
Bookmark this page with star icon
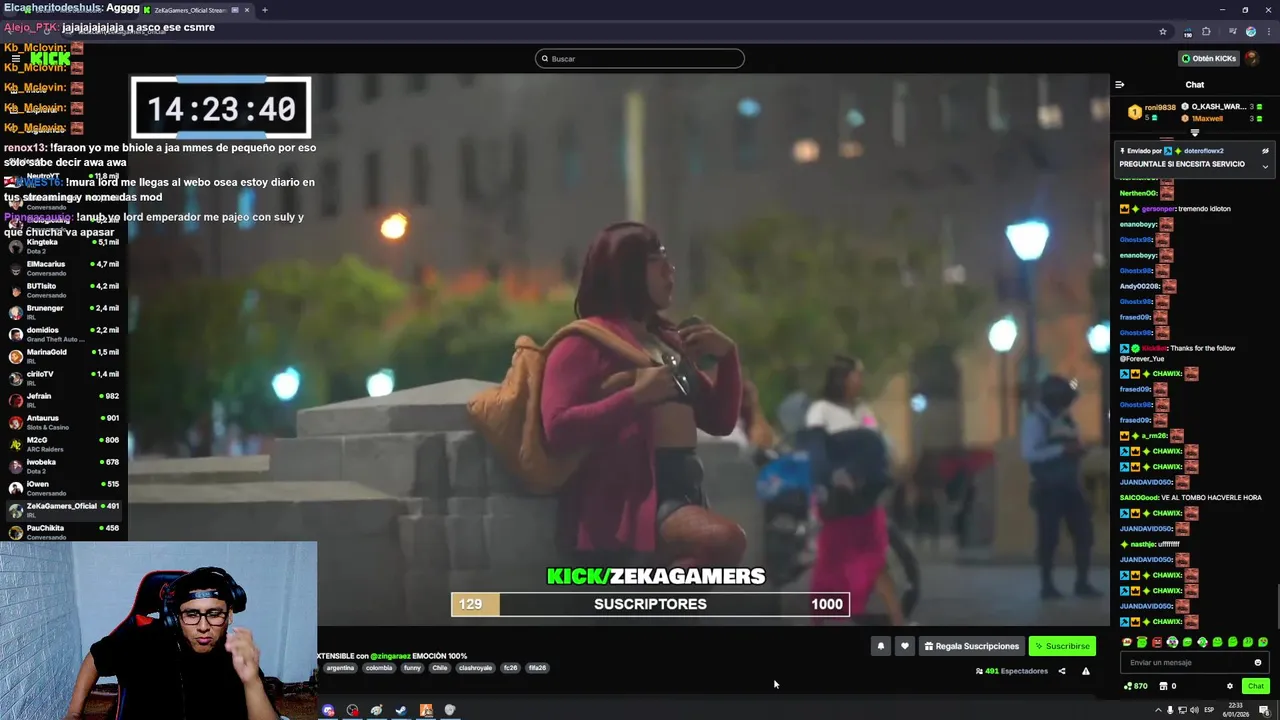[x=1163, y=32]
